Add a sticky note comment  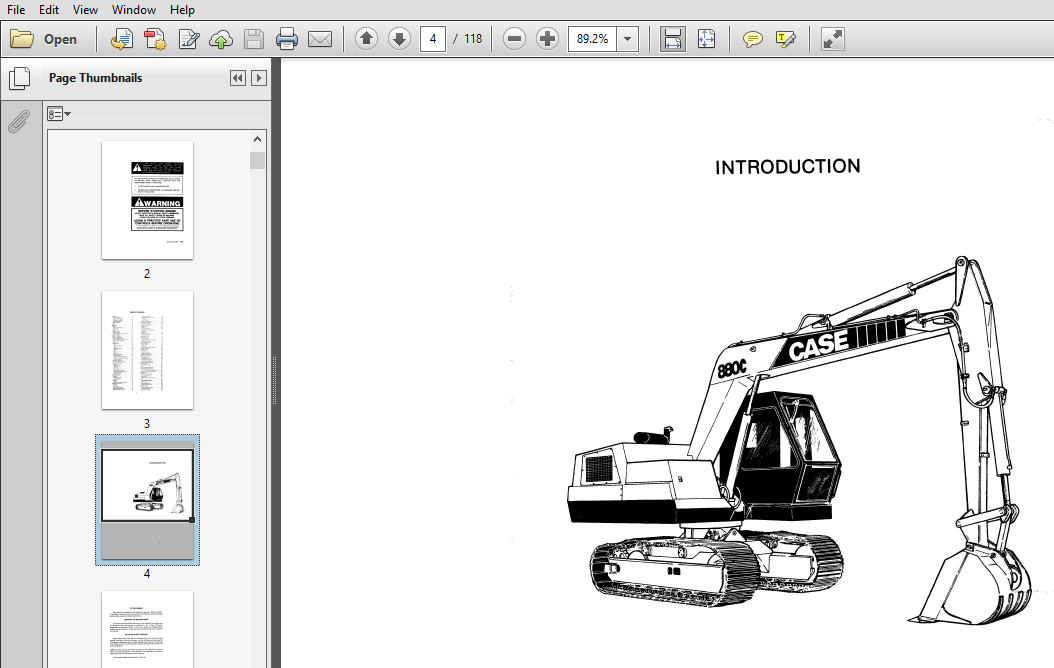pos(752,39)
